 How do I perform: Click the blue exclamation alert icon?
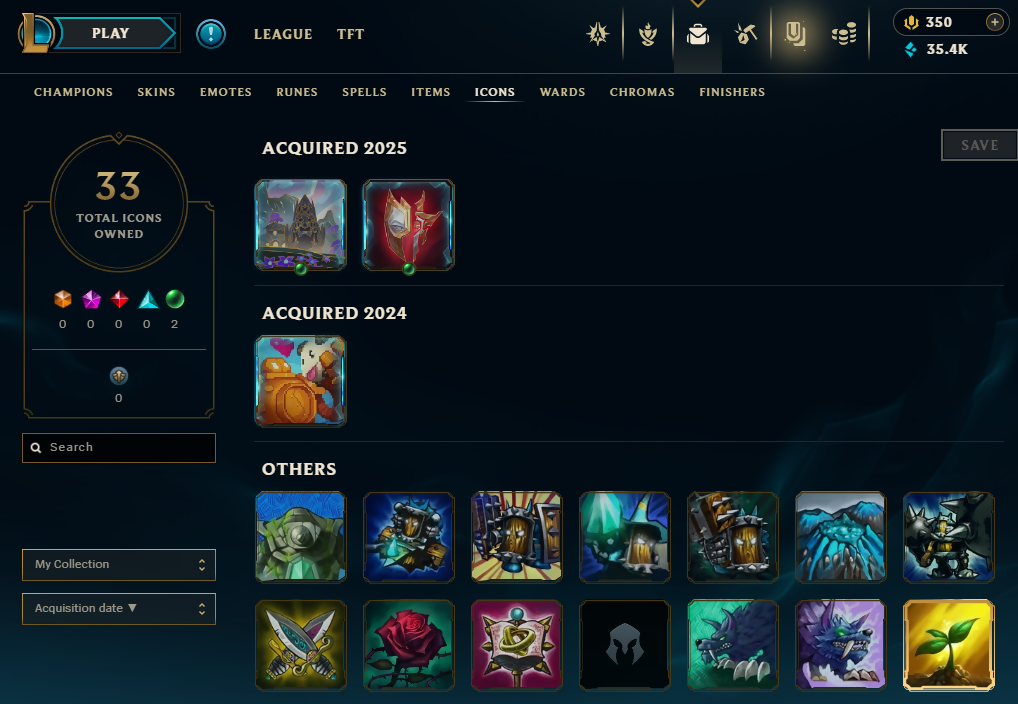pos(210,34)
